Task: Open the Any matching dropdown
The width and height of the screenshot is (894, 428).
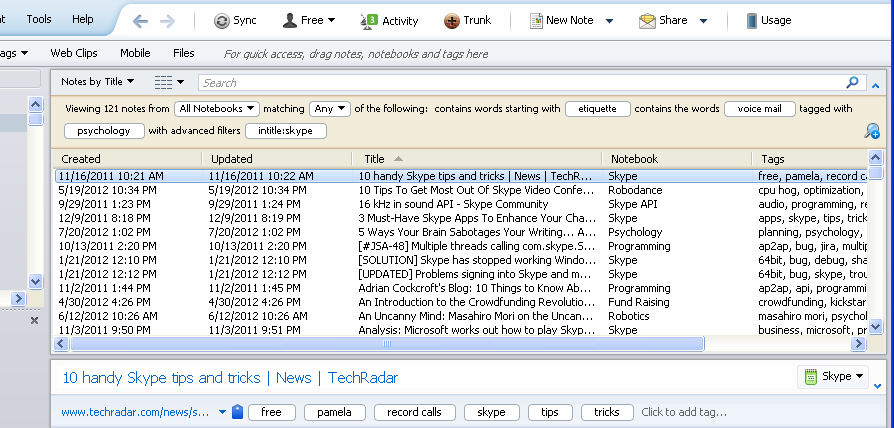Action: click(x=330, y=108)
